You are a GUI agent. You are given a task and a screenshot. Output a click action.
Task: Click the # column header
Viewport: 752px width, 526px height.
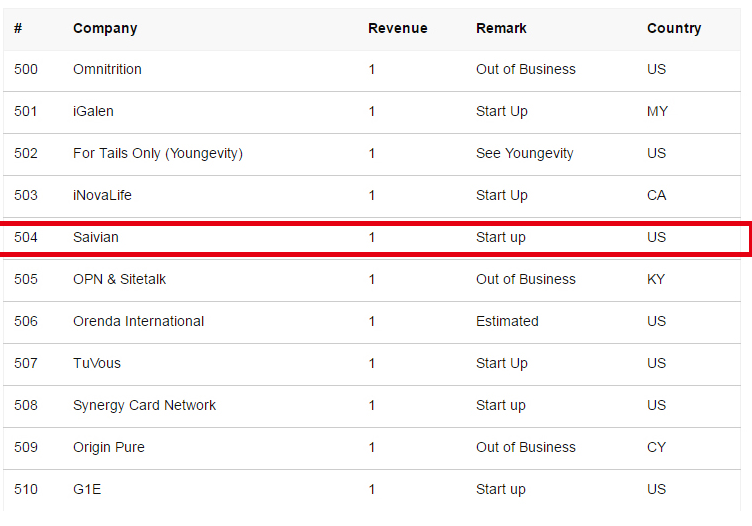pos(18,28)
